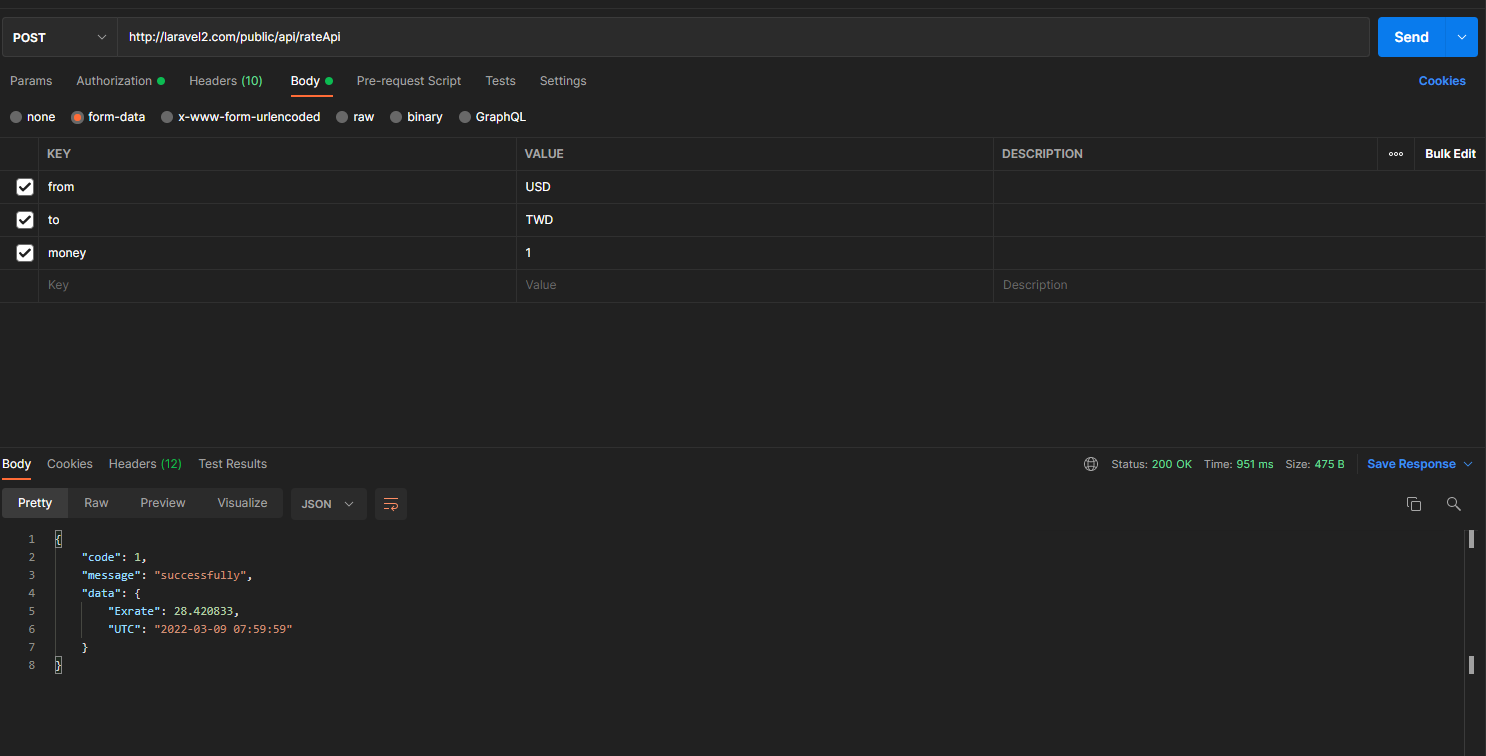The height and width of the screenshot is (756, 1486).
Task: Toggle the wrap lines icon
Action: click(391, 504)
